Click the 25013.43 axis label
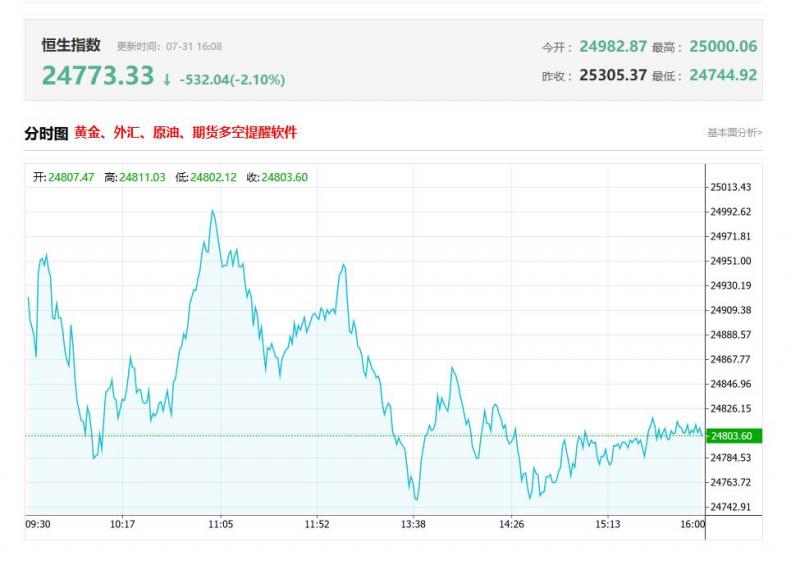Viewport: 800px width, 565px height. pyautogui.click(x=731, y=187)
